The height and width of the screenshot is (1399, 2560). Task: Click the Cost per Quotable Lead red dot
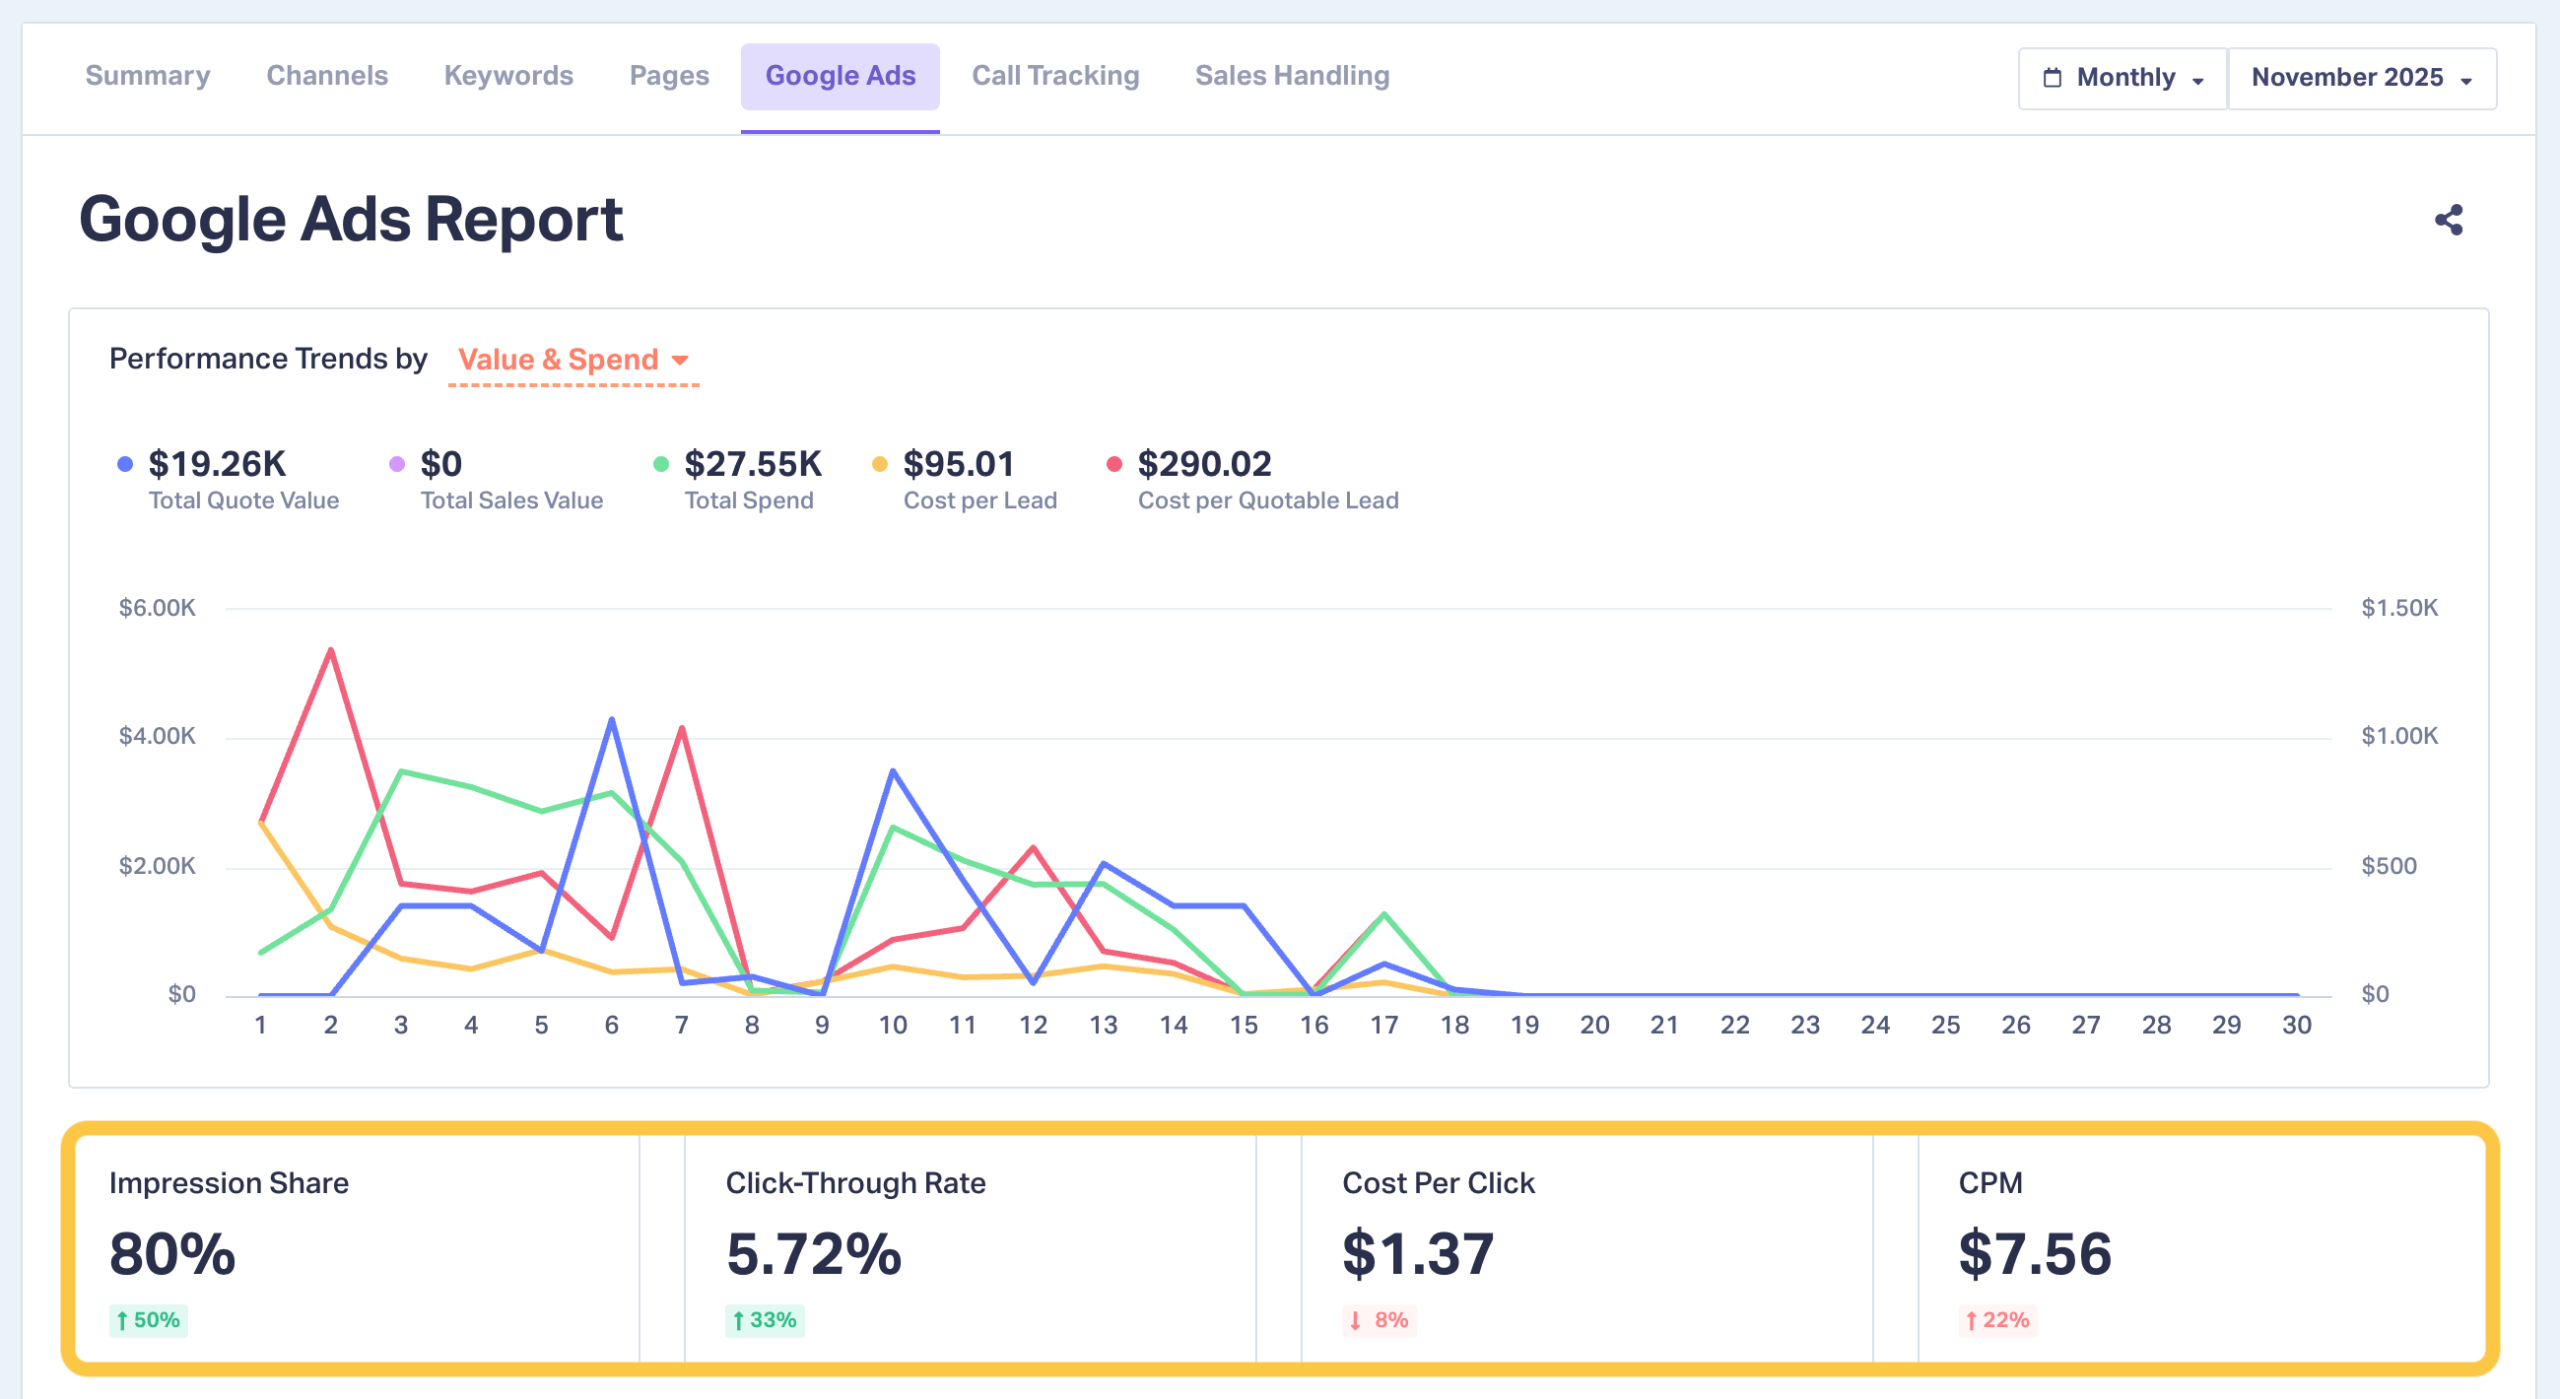pyautogui.click(x=1114, y=464)
